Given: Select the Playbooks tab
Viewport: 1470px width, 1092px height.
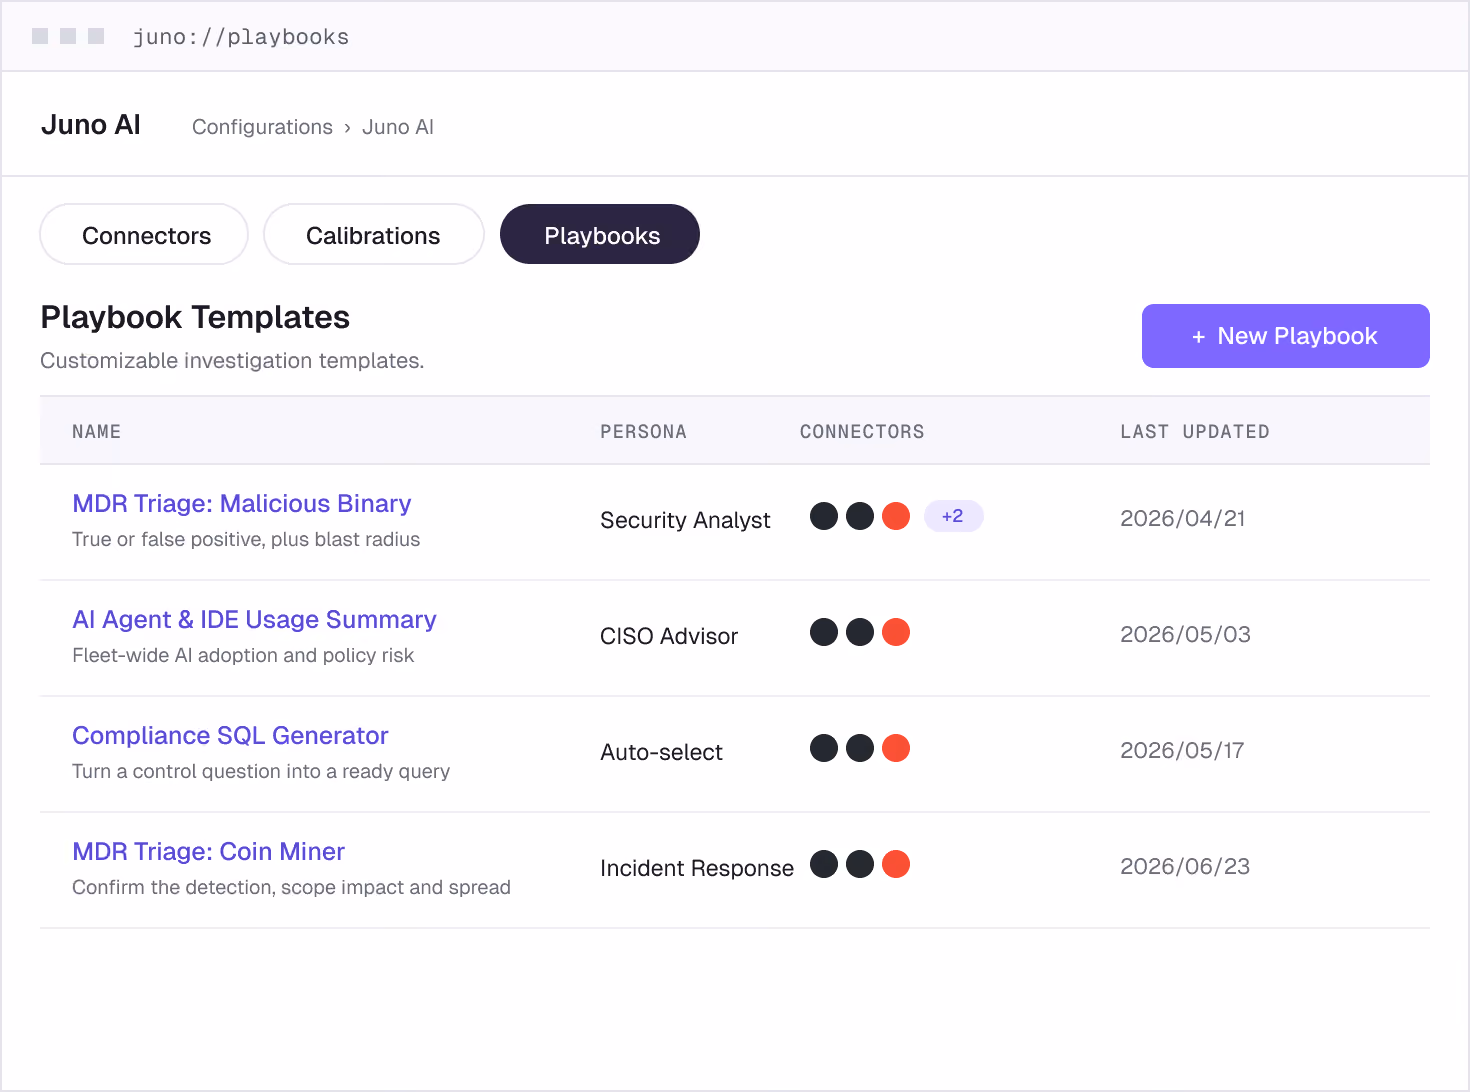Looking at the screenshot, I should tap(600, 234).
